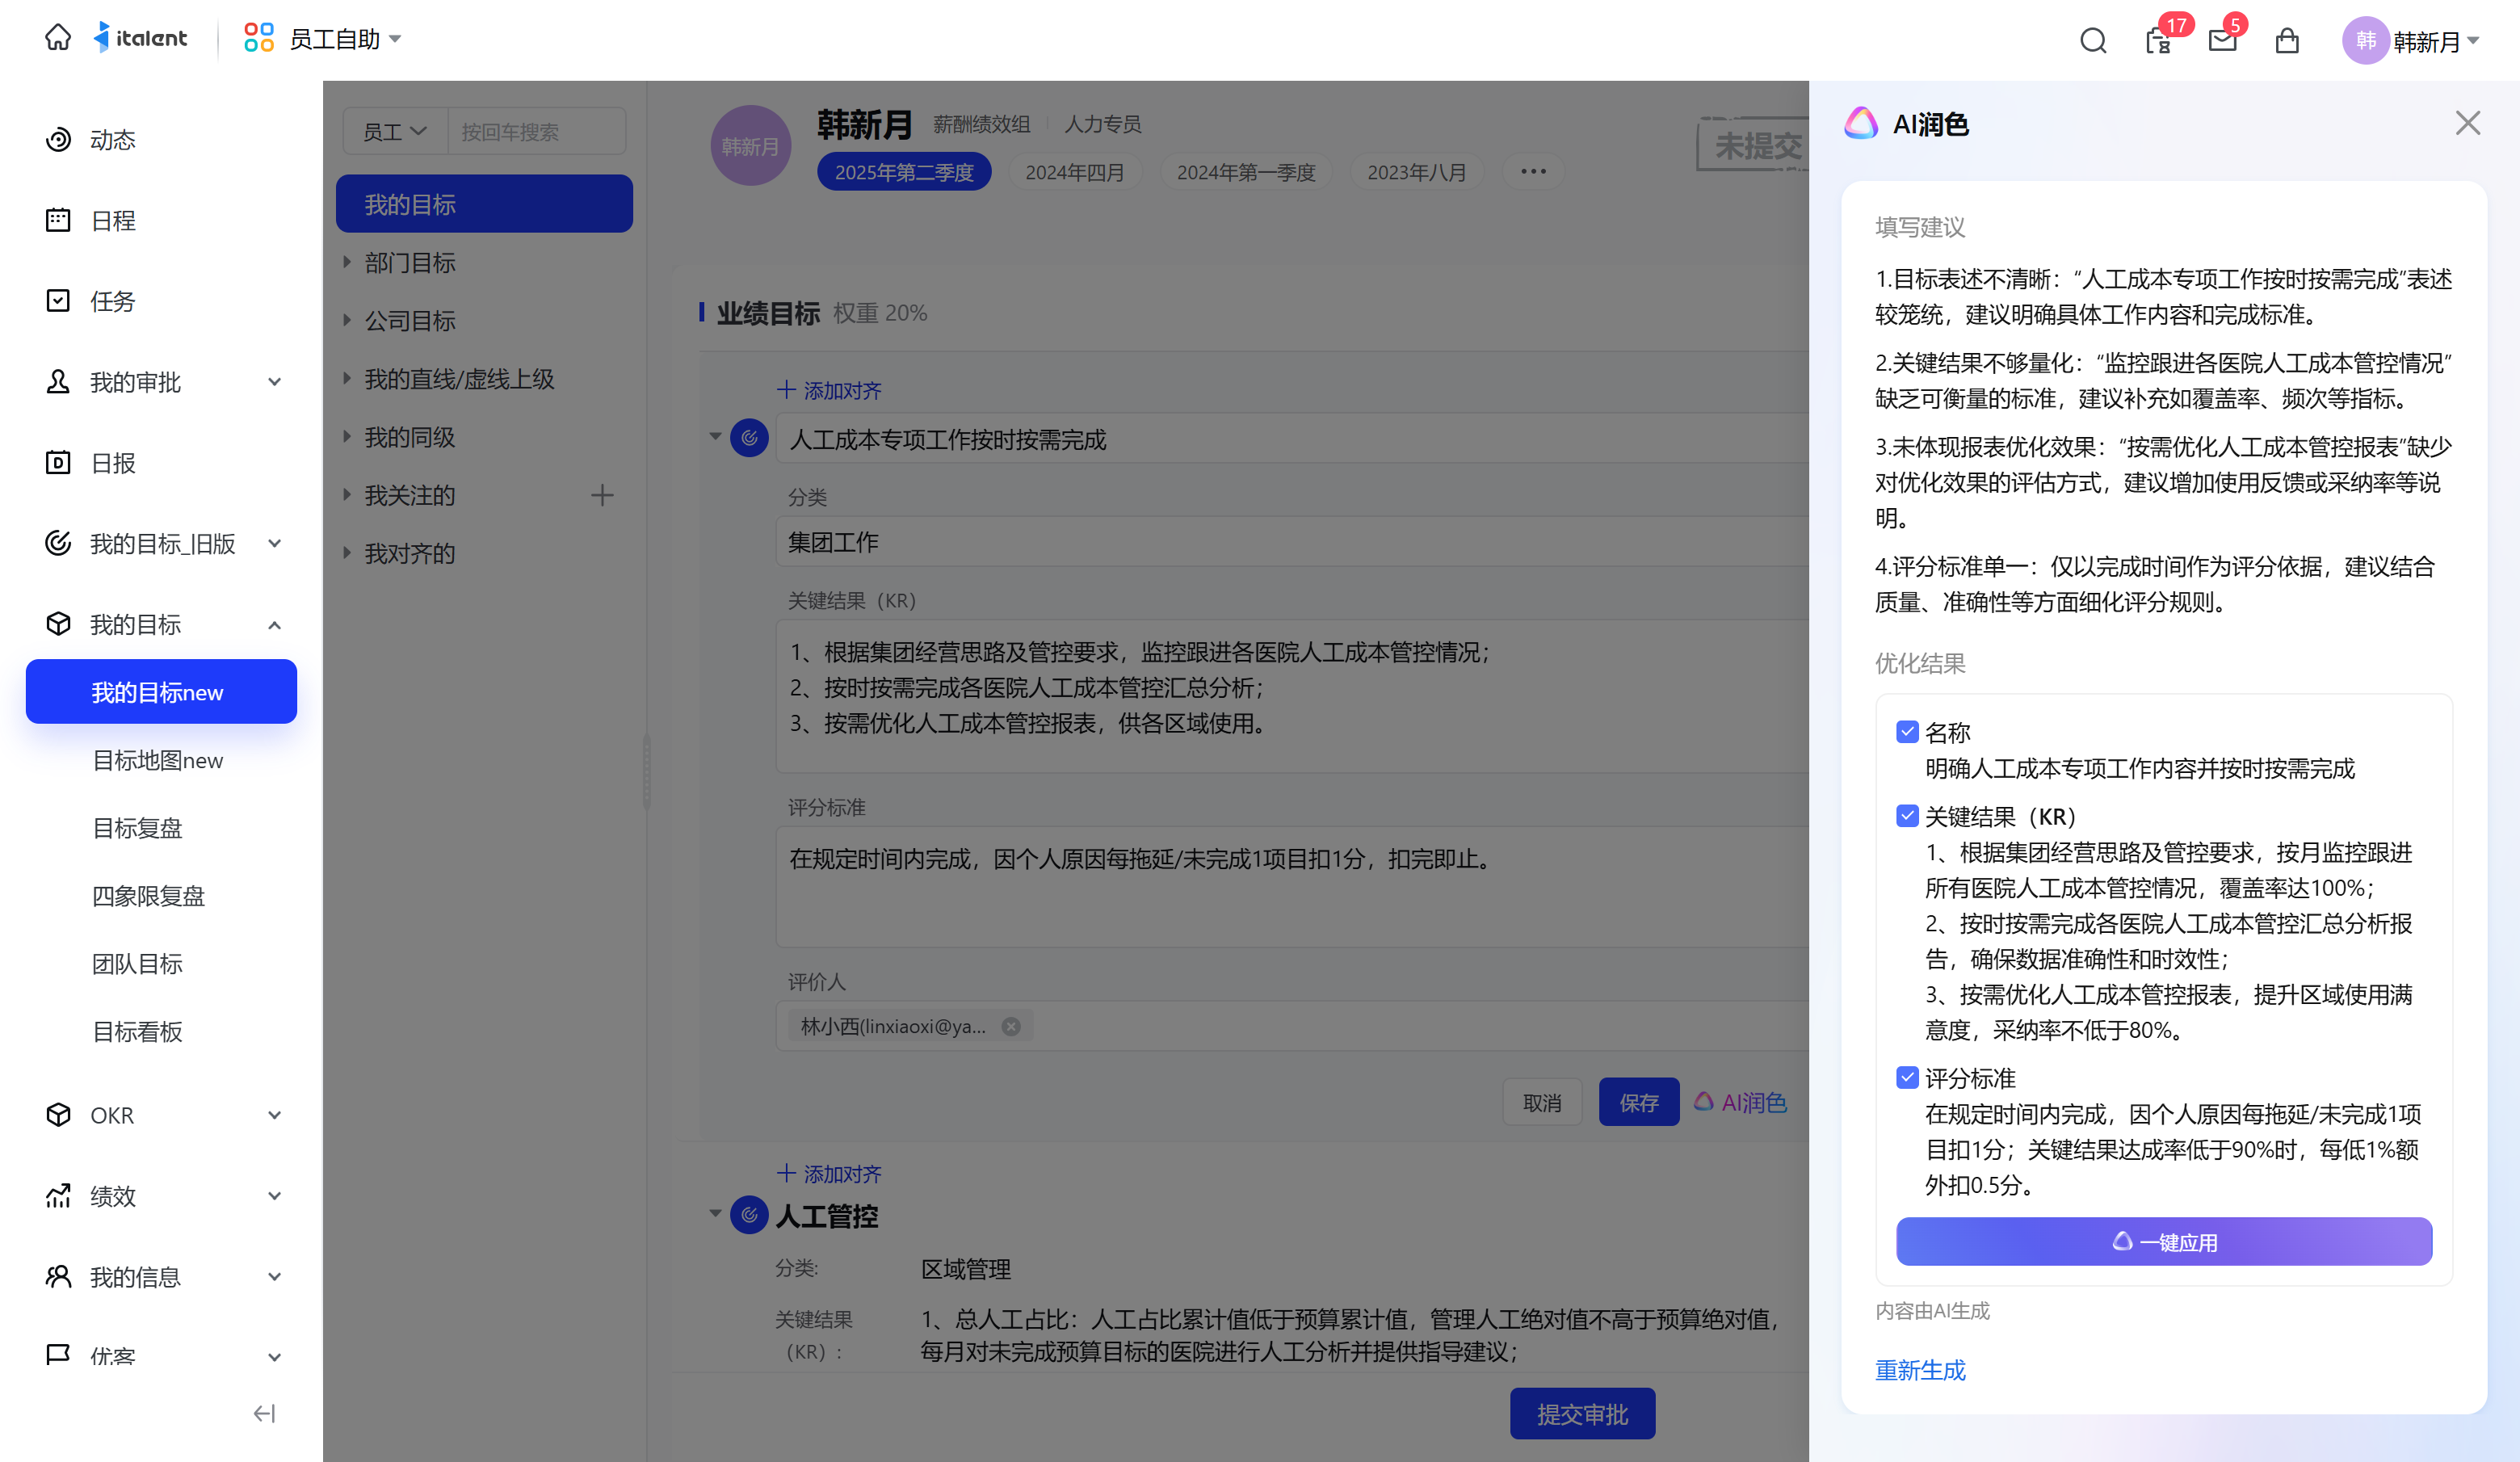Uncheck the 评分标准 checkbox

click(1906, 1077)
